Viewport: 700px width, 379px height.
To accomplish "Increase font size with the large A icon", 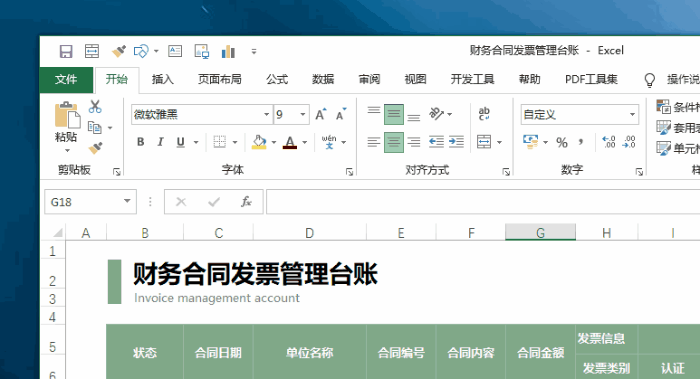I will [321, 115].
